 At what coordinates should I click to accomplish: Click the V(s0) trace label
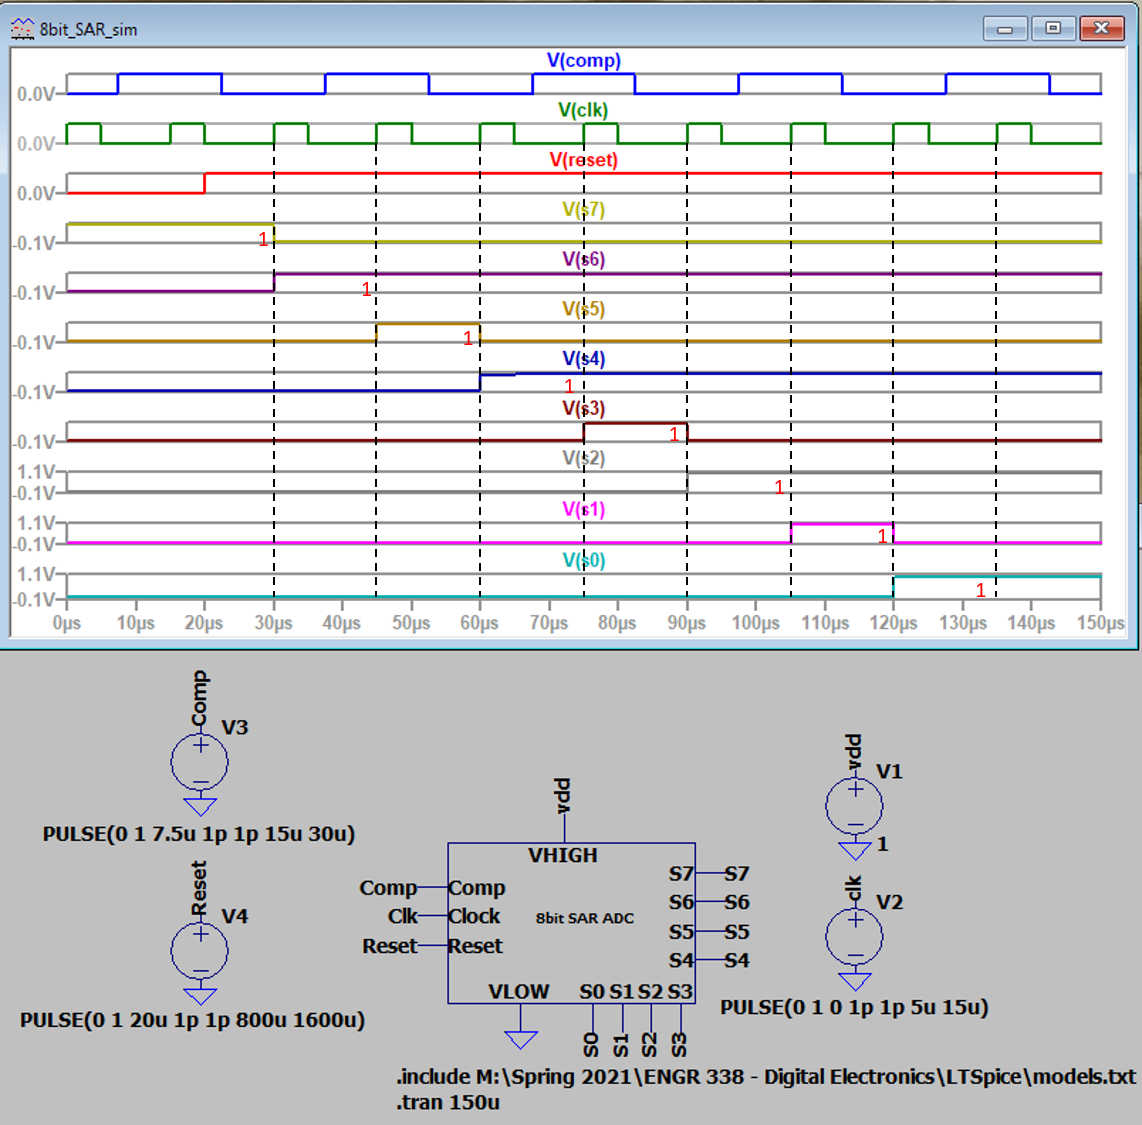coord(583,560)
